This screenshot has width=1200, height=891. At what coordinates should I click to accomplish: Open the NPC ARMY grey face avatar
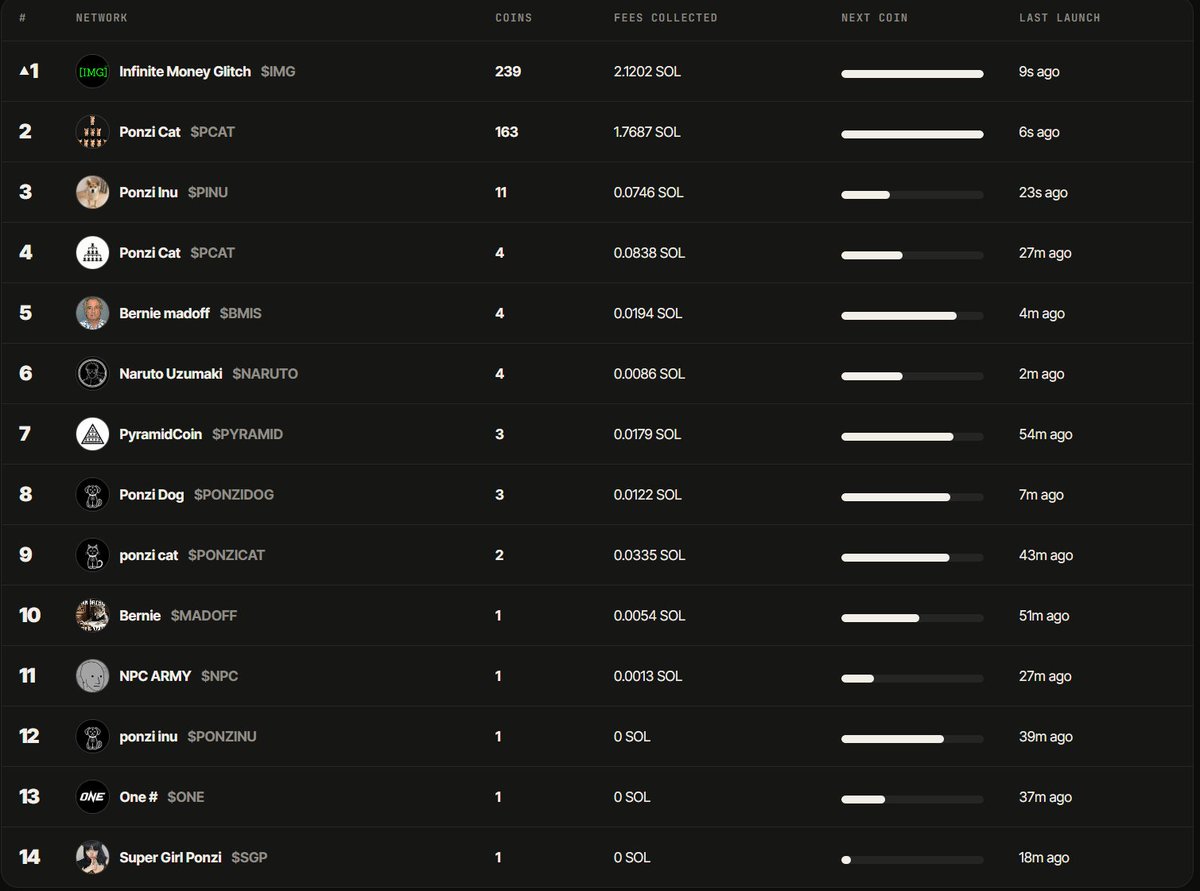tap(92, 676)
